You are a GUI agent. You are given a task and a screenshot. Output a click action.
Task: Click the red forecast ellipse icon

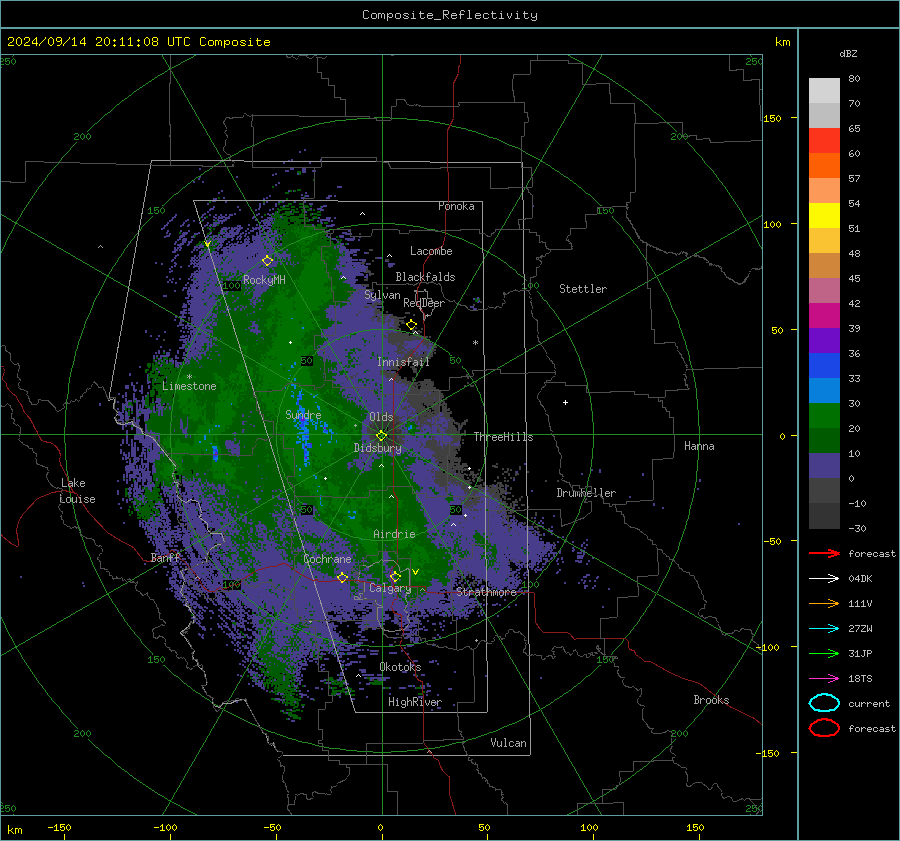pyautogui.click(x=824, y=728)
